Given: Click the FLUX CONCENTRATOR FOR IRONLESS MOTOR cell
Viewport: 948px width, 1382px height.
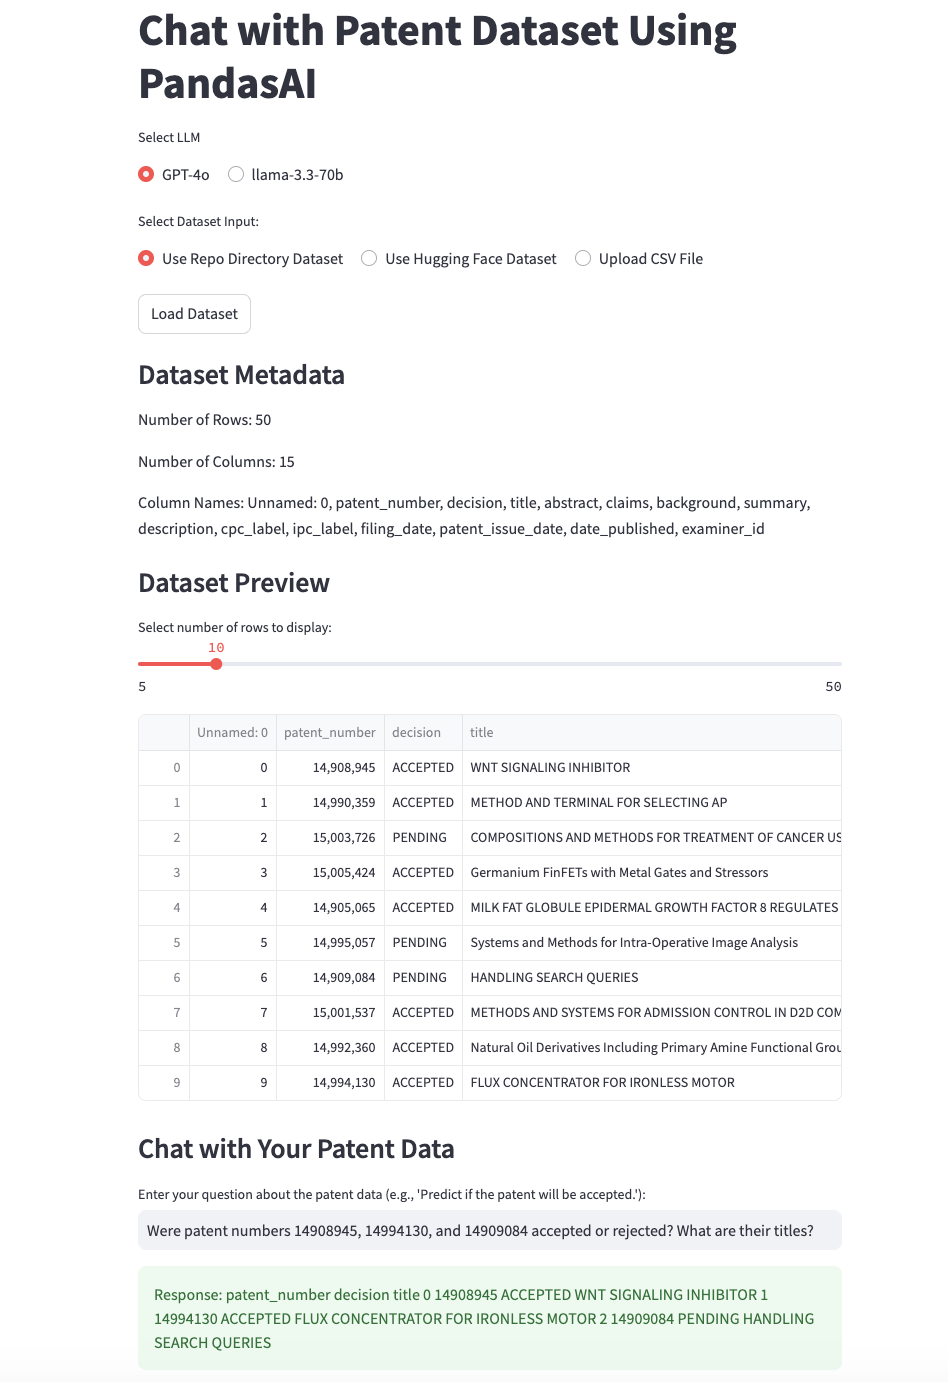Looking at the screenshot, I should [x=602, y=1083].
